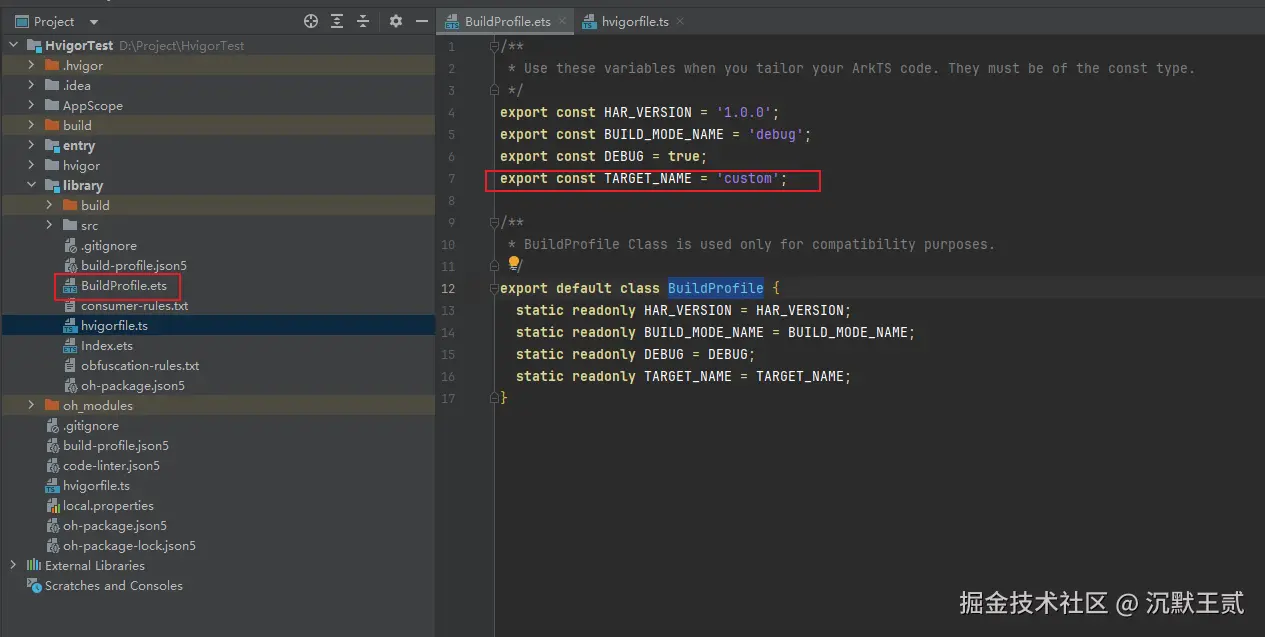Expand the AppScope folder

pyautogui.click(x=31, y=105)
